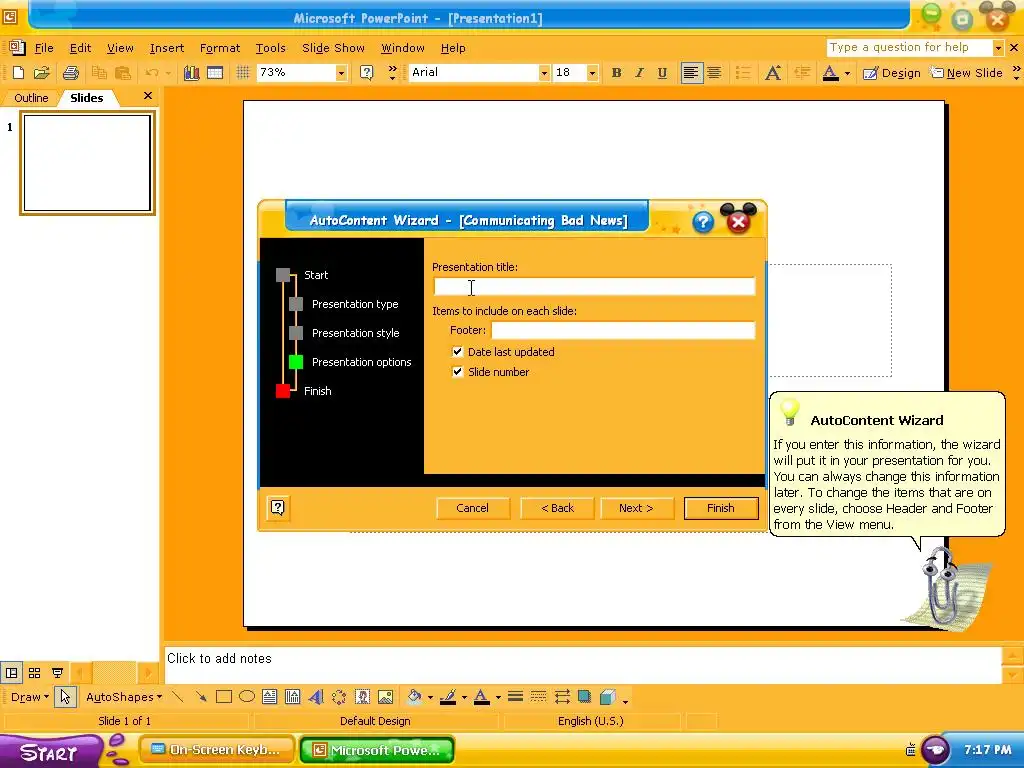This screenshot has width=1024, height=768.
Task: Start Slide Show from current slide button
Action: 57,673
